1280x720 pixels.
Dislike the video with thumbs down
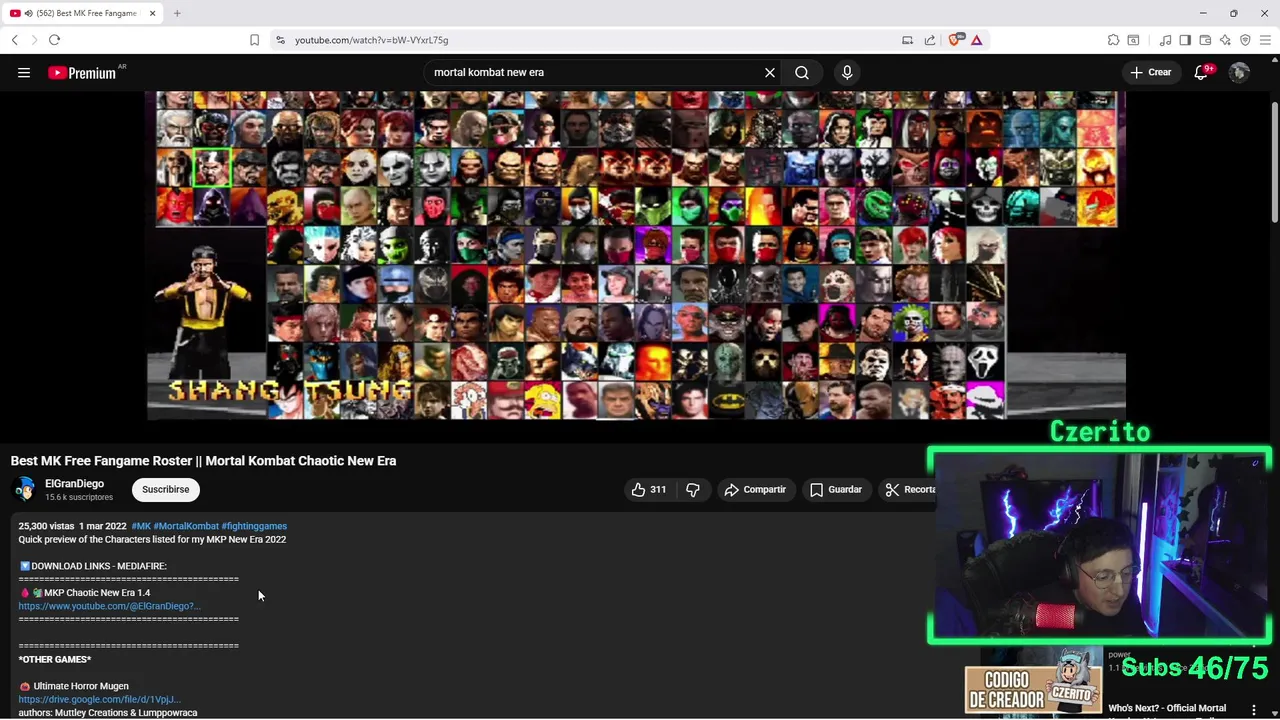click(x=692, y=489)
